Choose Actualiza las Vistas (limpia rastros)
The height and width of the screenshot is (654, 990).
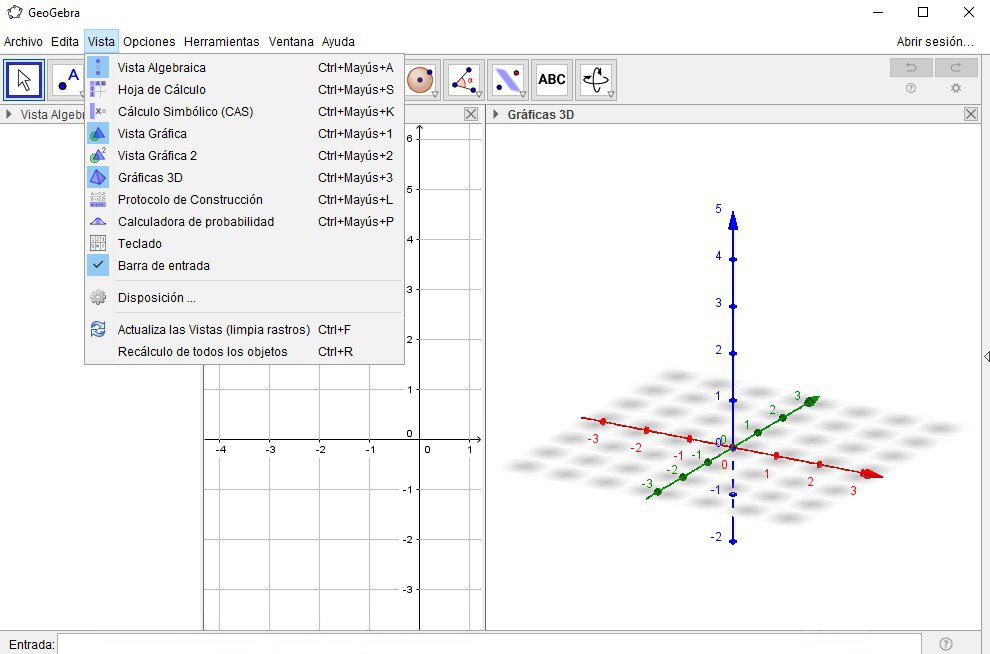[x=244, y=330]
